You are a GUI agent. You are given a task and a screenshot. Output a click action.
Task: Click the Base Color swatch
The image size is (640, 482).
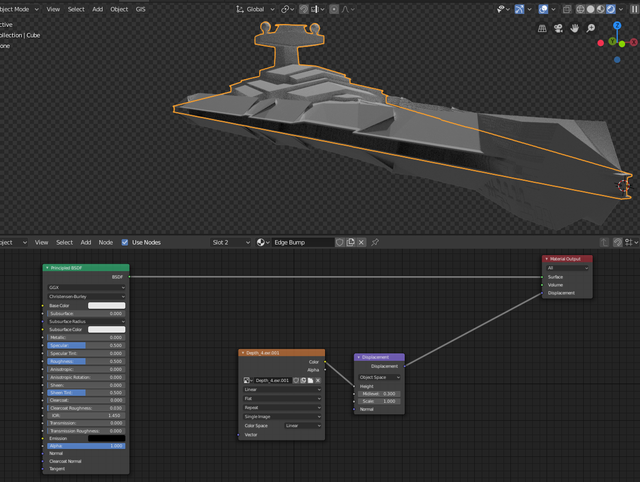point(107,306)
